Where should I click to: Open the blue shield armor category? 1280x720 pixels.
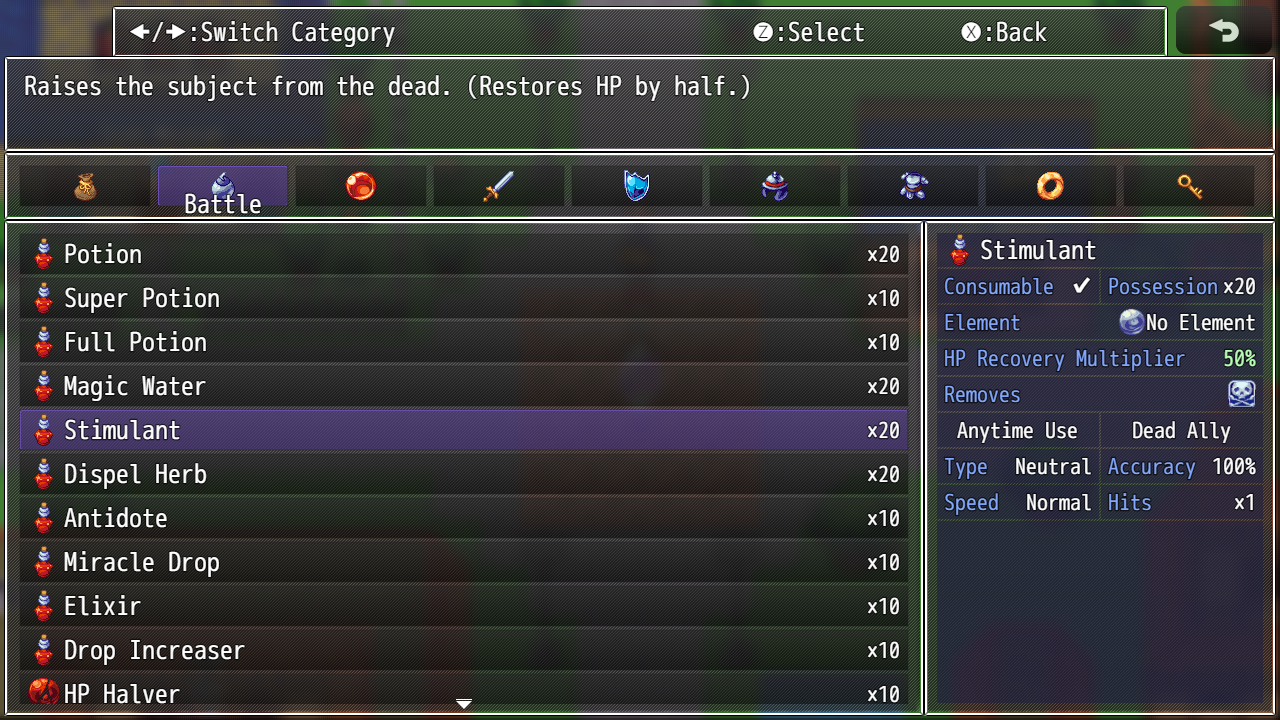[x=637, y=186]
